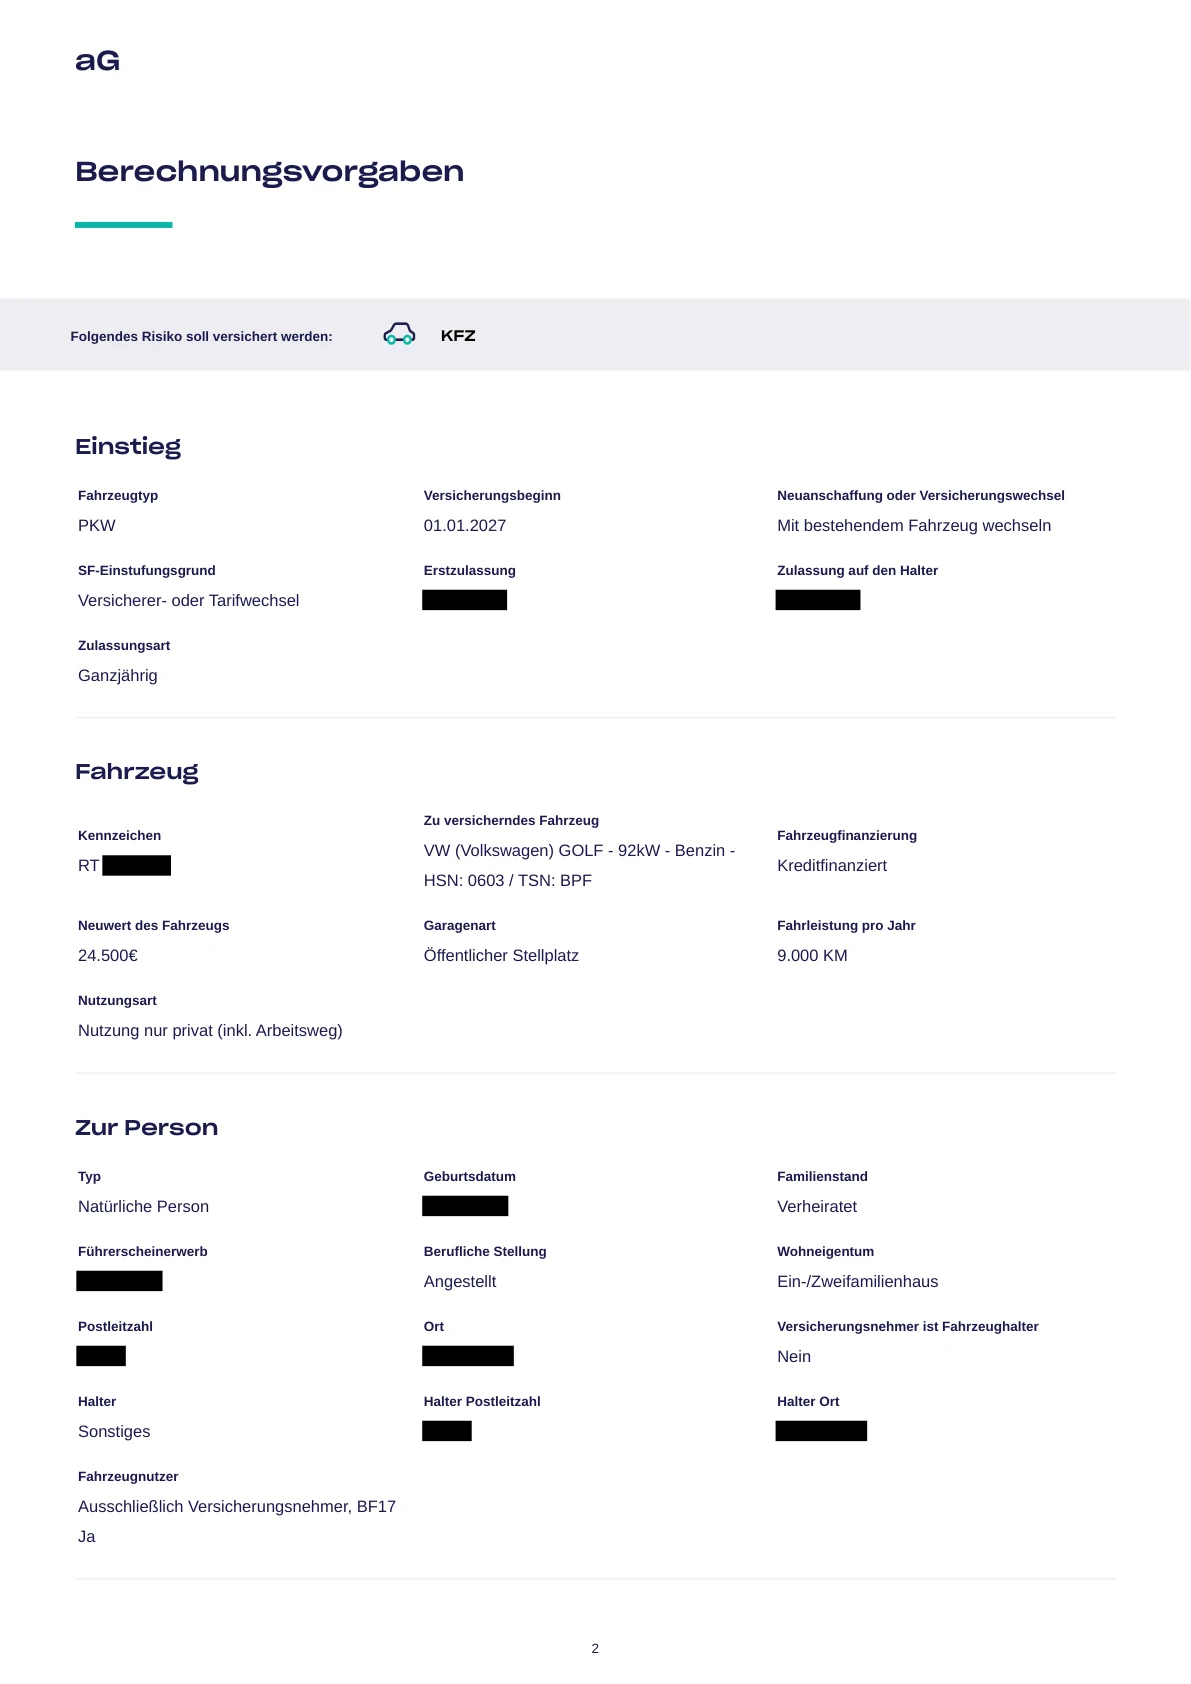1191x1684 pixels.
Task: Click the Ort label under Berufliche Stellung
Action: coord(434,1327)
